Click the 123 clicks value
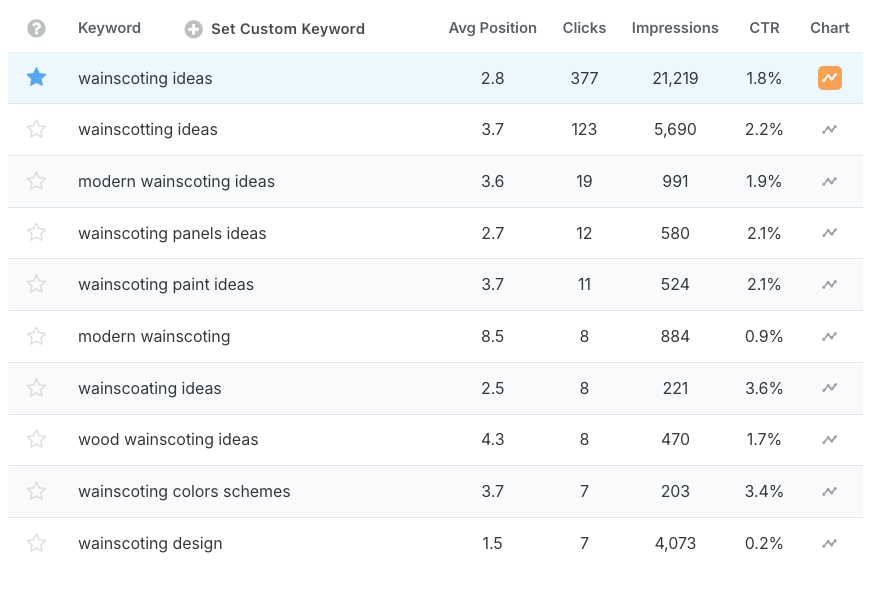This screenshot has height=590, width=882. coord(584,129)
